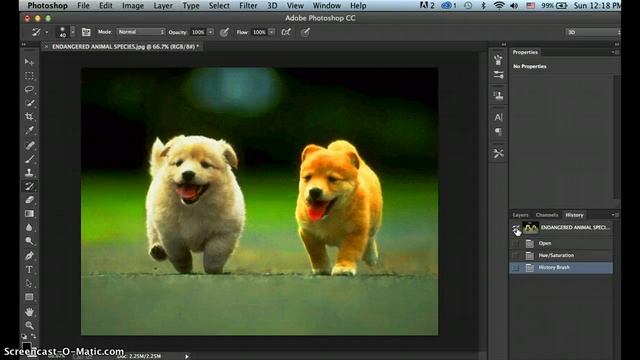Set history brush source to History Brush state
Screen dimensions: 640x360
click(x=516, y=268)
